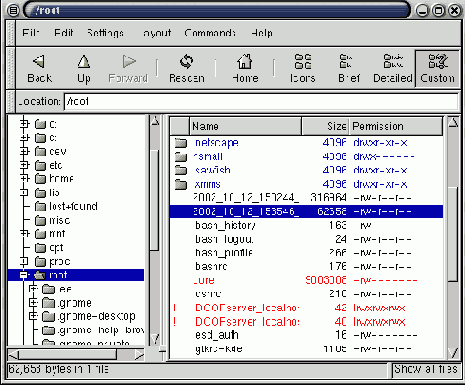Go back with the Back arrow icon

[39, 61]
